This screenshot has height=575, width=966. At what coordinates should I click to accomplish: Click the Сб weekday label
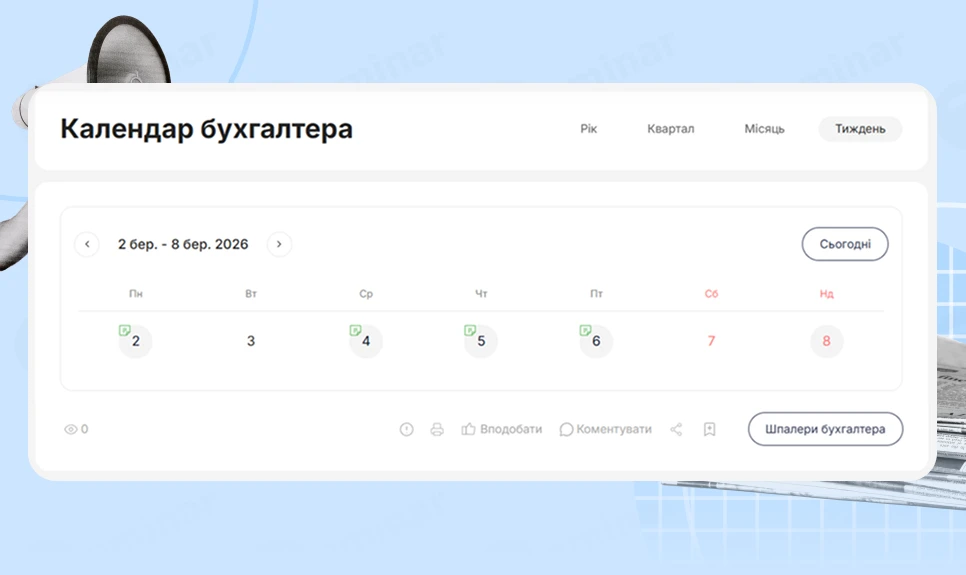click(711, 294)
